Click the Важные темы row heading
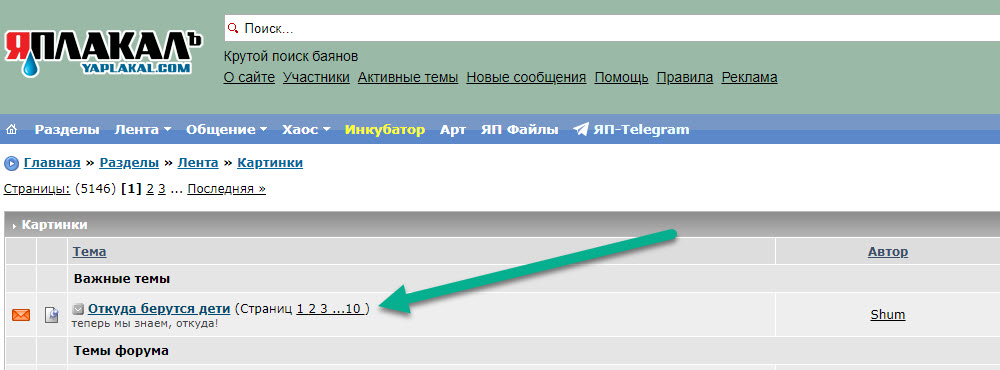1000x370 pixels. [122, 279]
